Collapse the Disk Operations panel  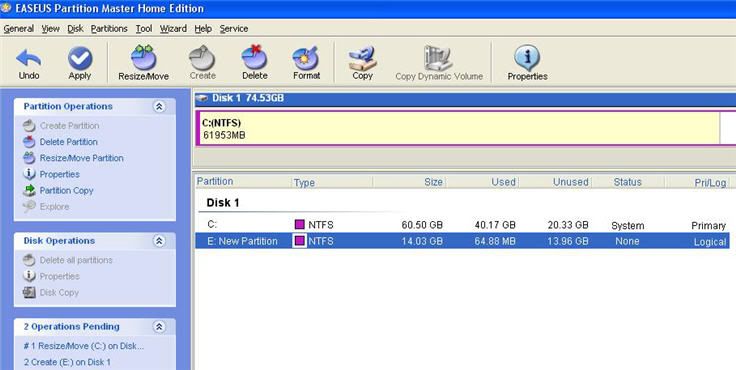click(x=159, y=241)
